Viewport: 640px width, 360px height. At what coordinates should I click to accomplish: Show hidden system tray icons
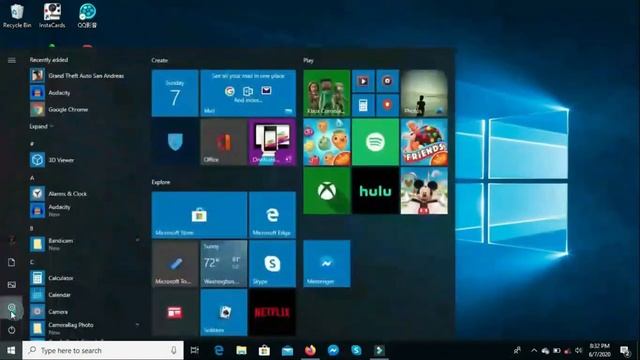point(534,350)
